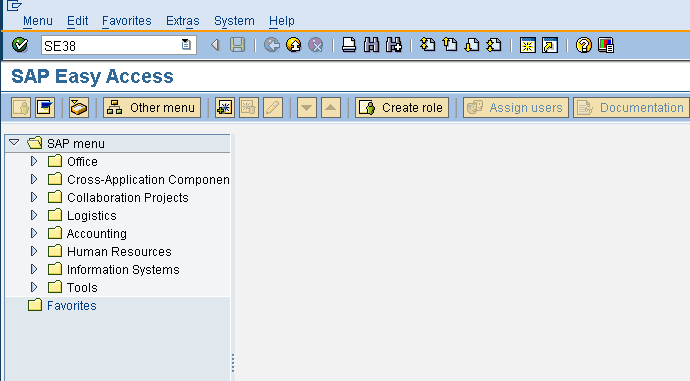Click the yellow Help question mark icon
This screenshot has height=381, width=690.
(x=584, y=45)
